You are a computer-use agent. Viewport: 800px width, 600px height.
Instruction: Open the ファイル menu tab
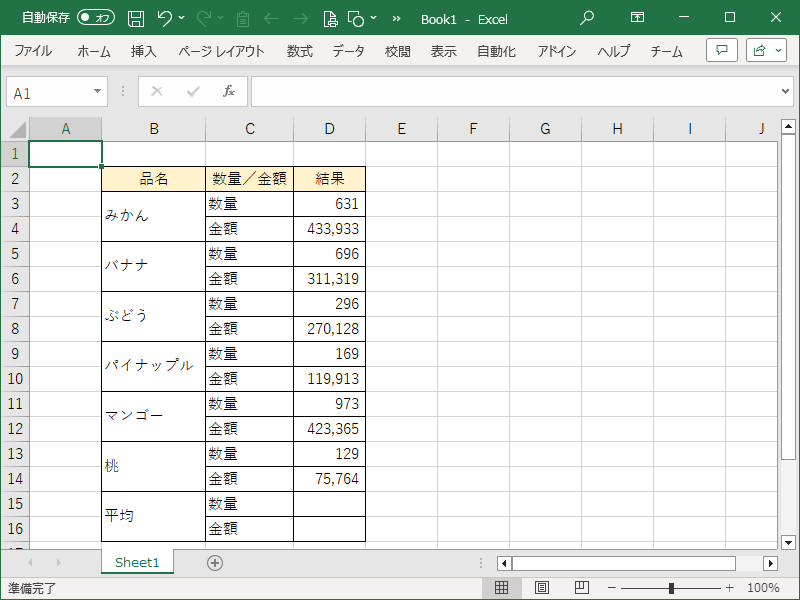(x=33, y=51)
